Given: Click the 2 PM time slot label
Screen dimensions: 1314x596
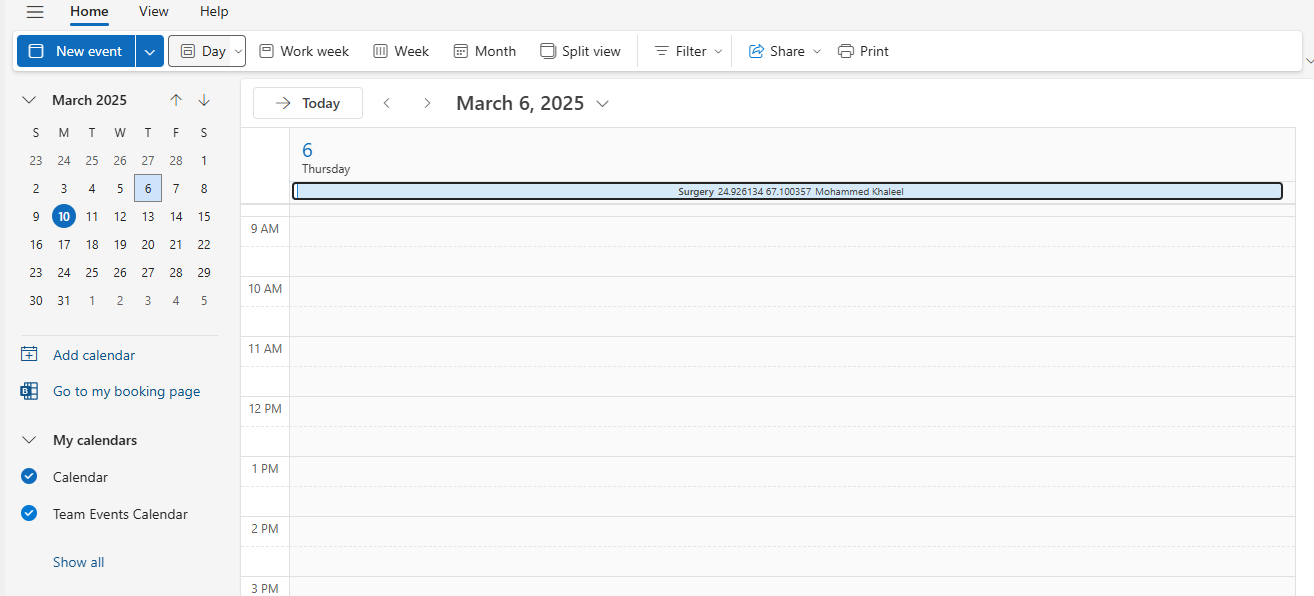Looking at the screenshot, I should (265, 529).
